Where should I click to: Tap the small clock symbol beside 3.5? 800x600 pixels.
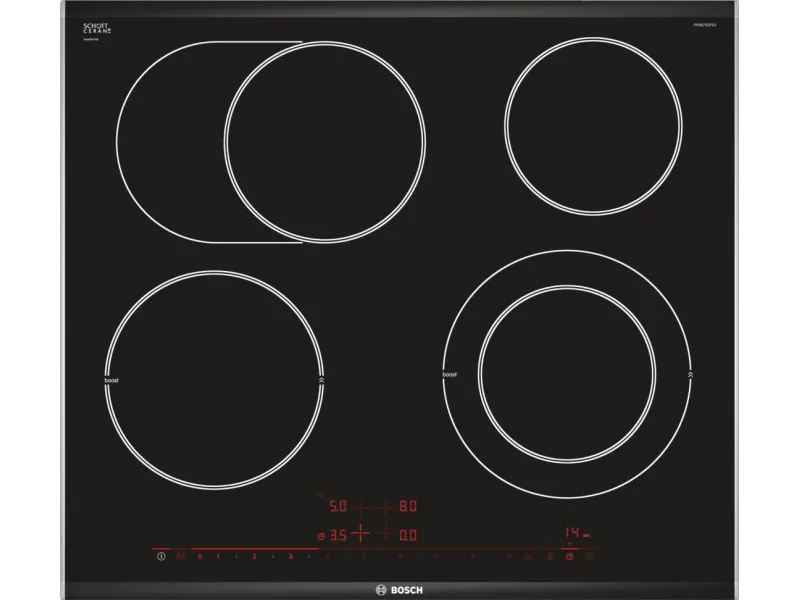tap(321, 537)
